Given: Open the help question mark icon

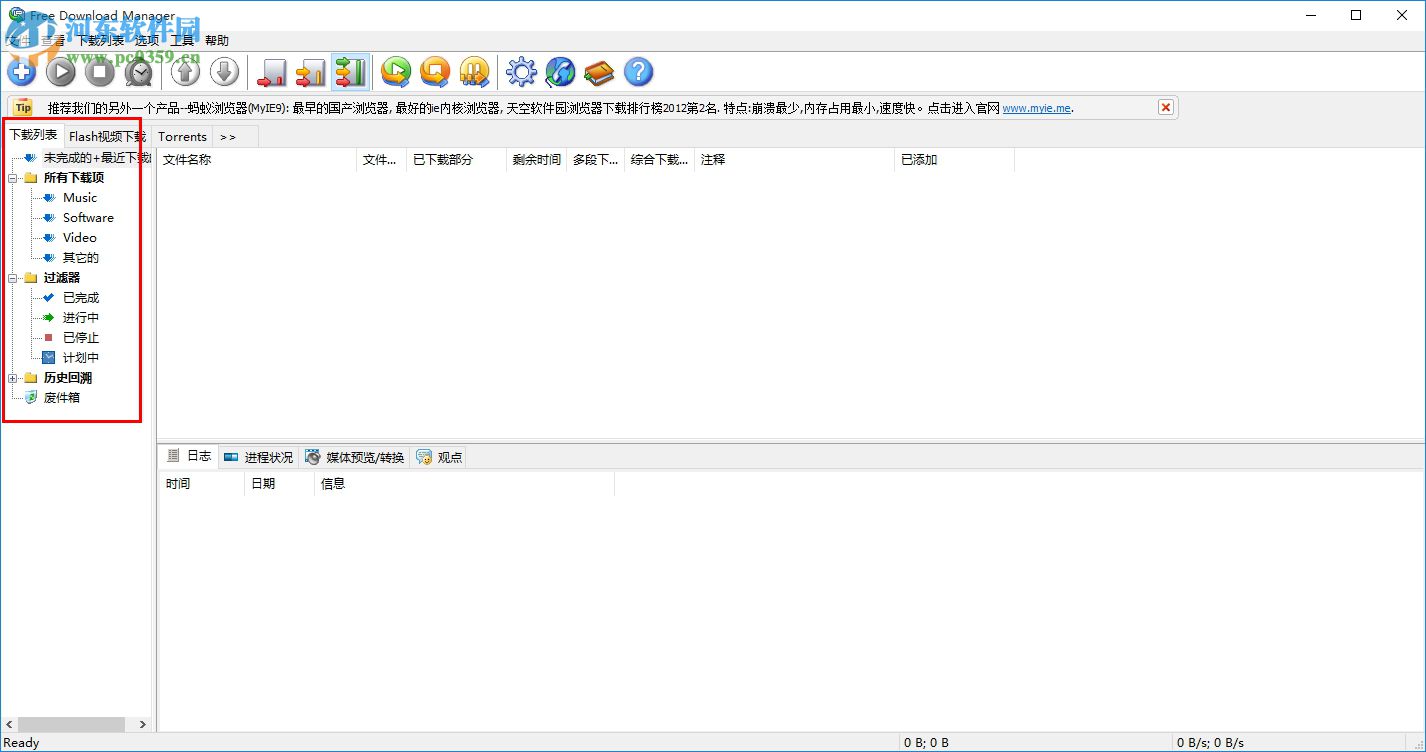Looking at the screenshot, I should pyautogui.click(x=637, y=71).
